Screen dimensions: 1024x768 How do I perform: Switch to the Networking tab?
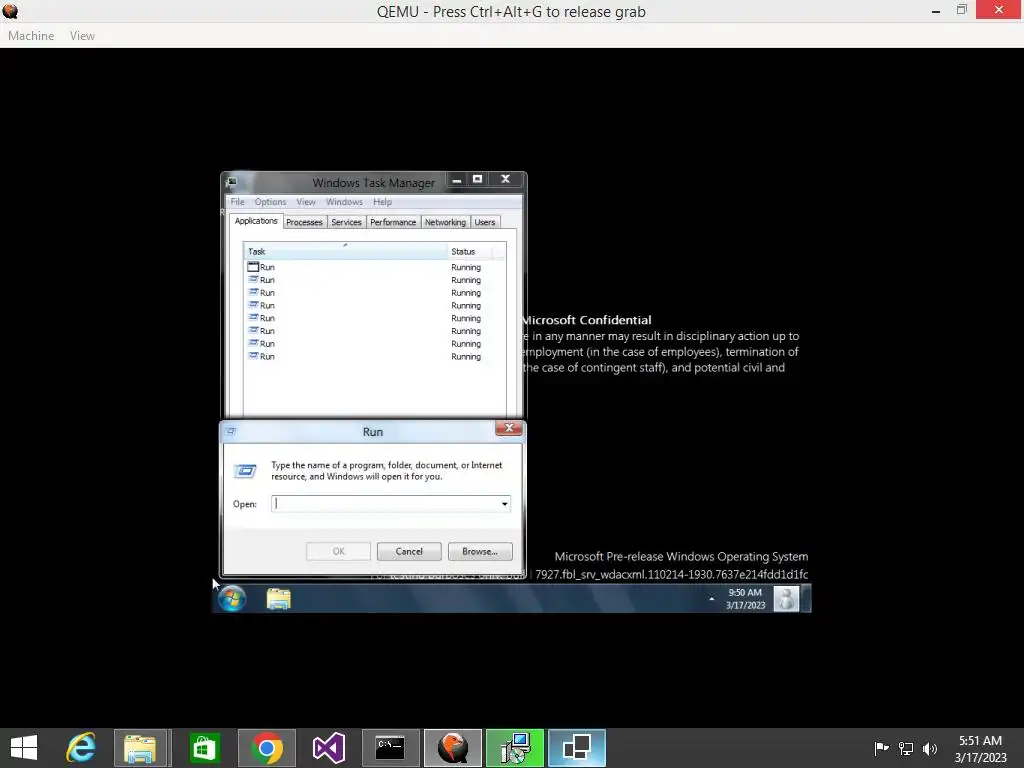tap(445, 222)
